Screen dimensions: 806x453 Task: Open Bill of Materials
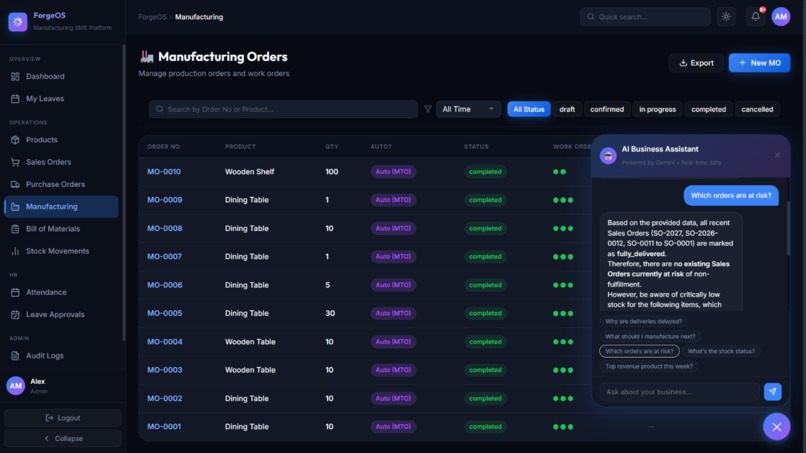[62, 229]
